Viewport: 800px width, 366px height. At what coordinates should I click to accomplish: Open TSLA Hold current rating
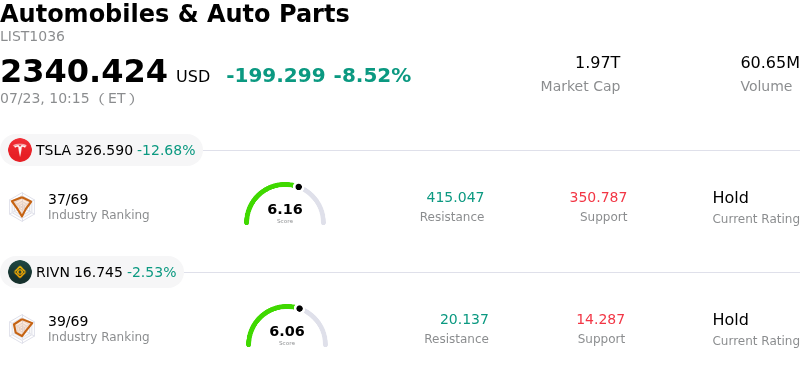click(730, 197)
